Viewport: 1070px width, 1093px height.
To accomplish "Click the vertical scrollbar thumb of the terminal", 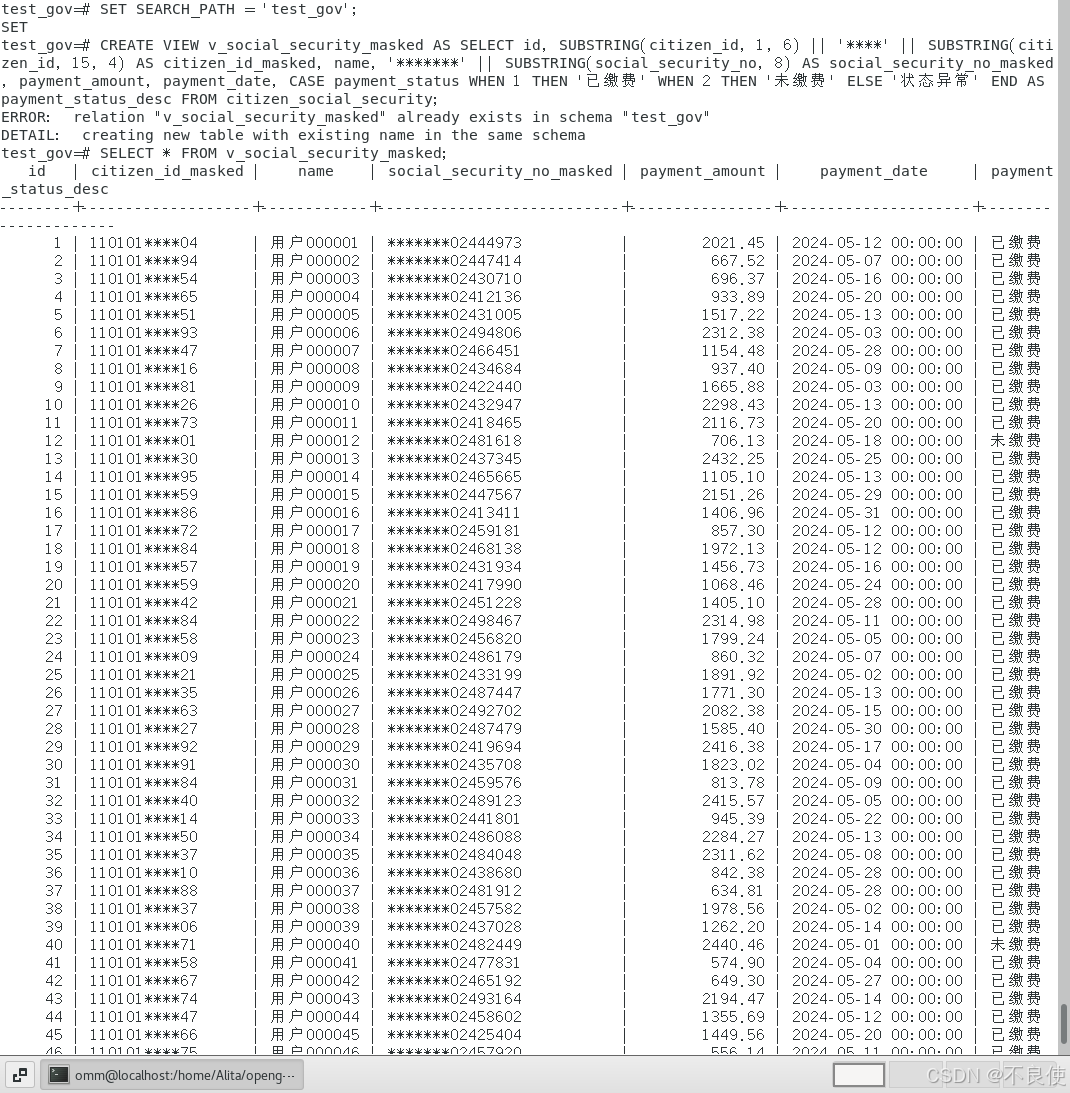I will coord(1064,1025).
